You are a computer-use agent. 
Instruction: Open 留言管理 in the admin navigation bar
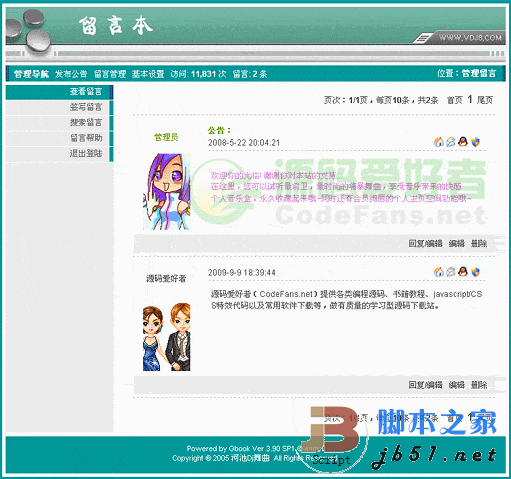coord(110,74)
